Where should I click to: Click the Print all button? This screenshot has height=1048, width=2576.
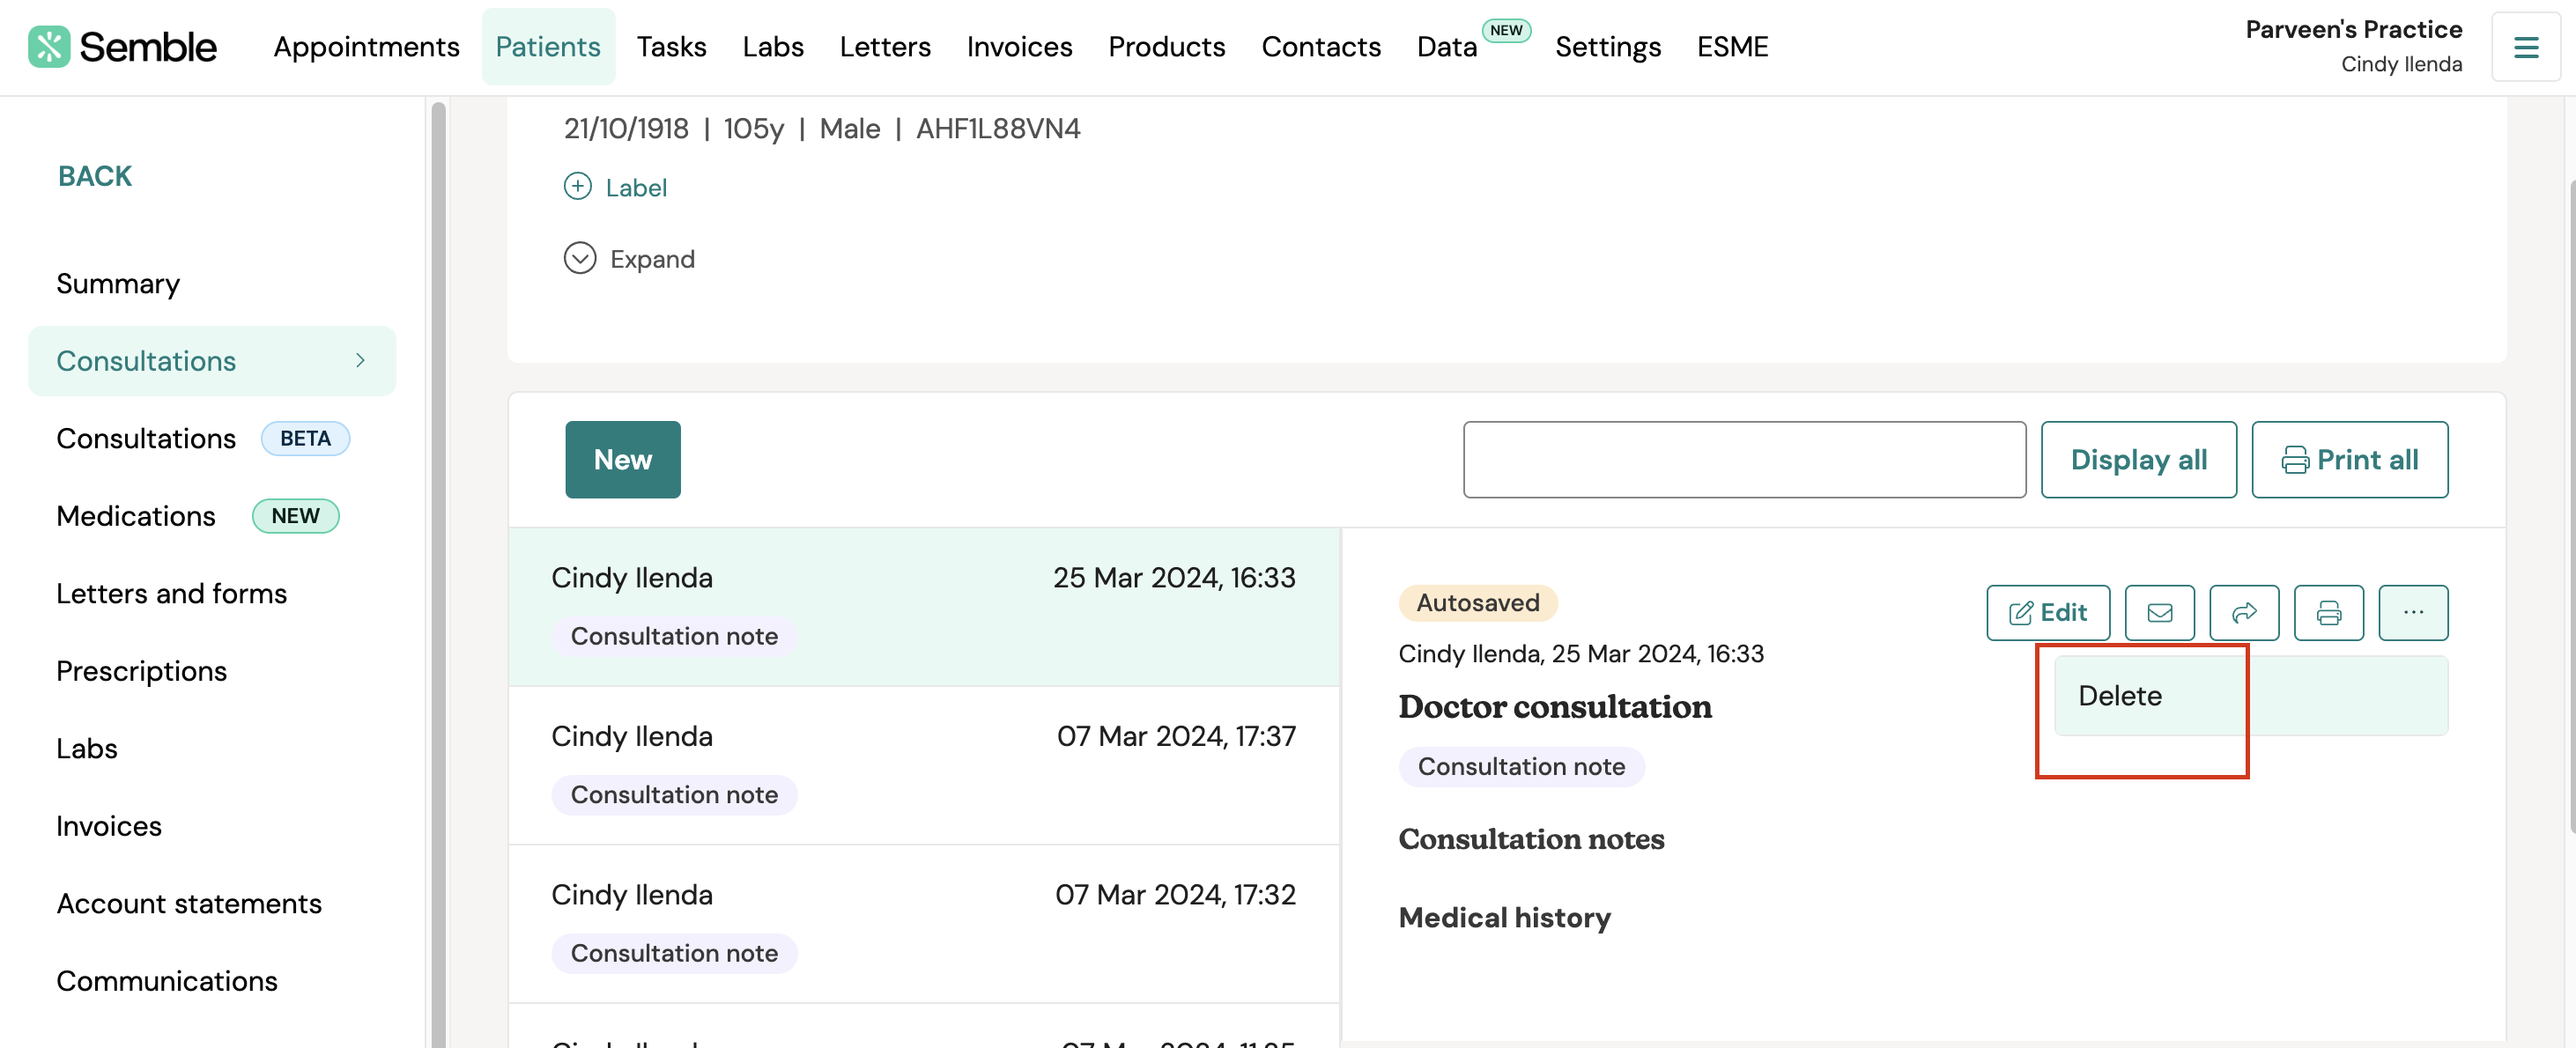click(x=2349, y=459)
